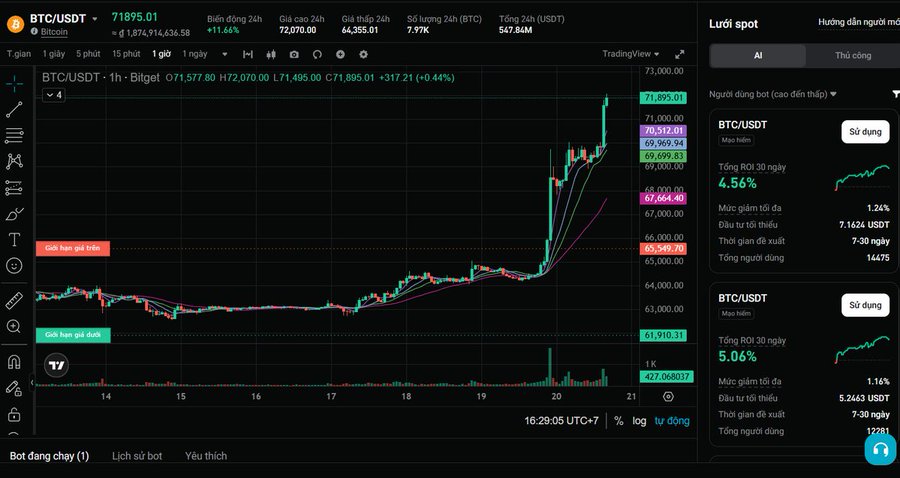The height and width of the screenshot is (478, 900).
Task: Open the indicators icon in chart toolbar
Action: (247, 55)
